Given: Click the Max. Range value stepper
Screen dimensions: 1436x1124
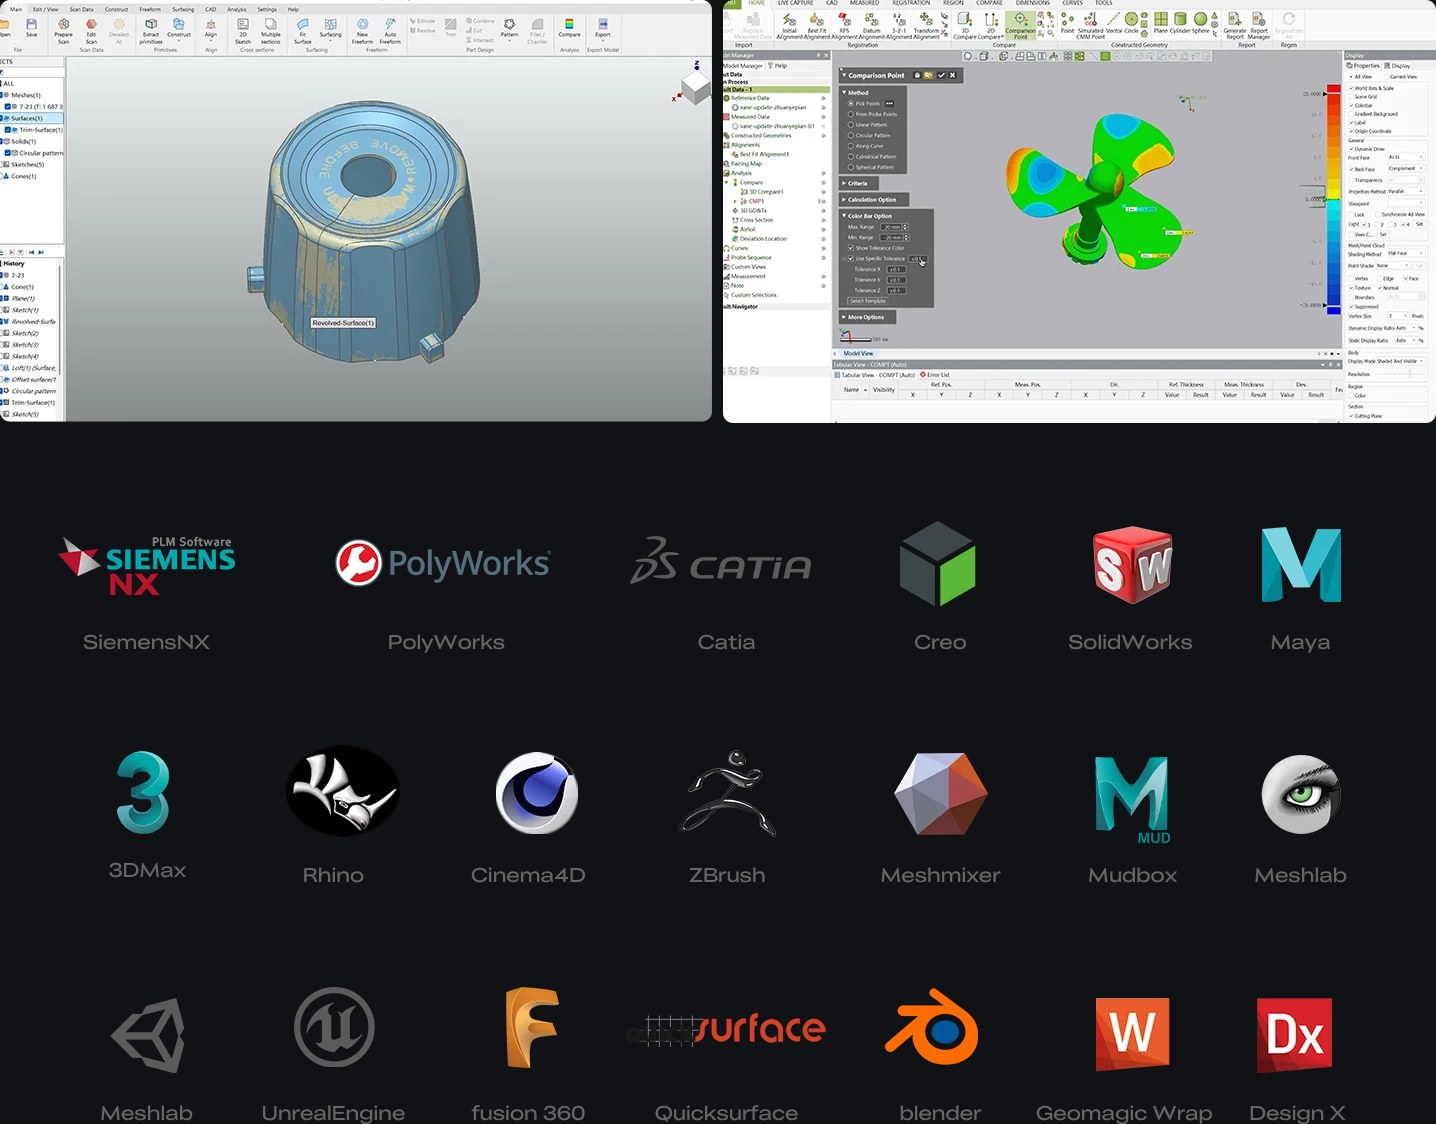Looking at the screenshot, I should (x=906, y=227).
